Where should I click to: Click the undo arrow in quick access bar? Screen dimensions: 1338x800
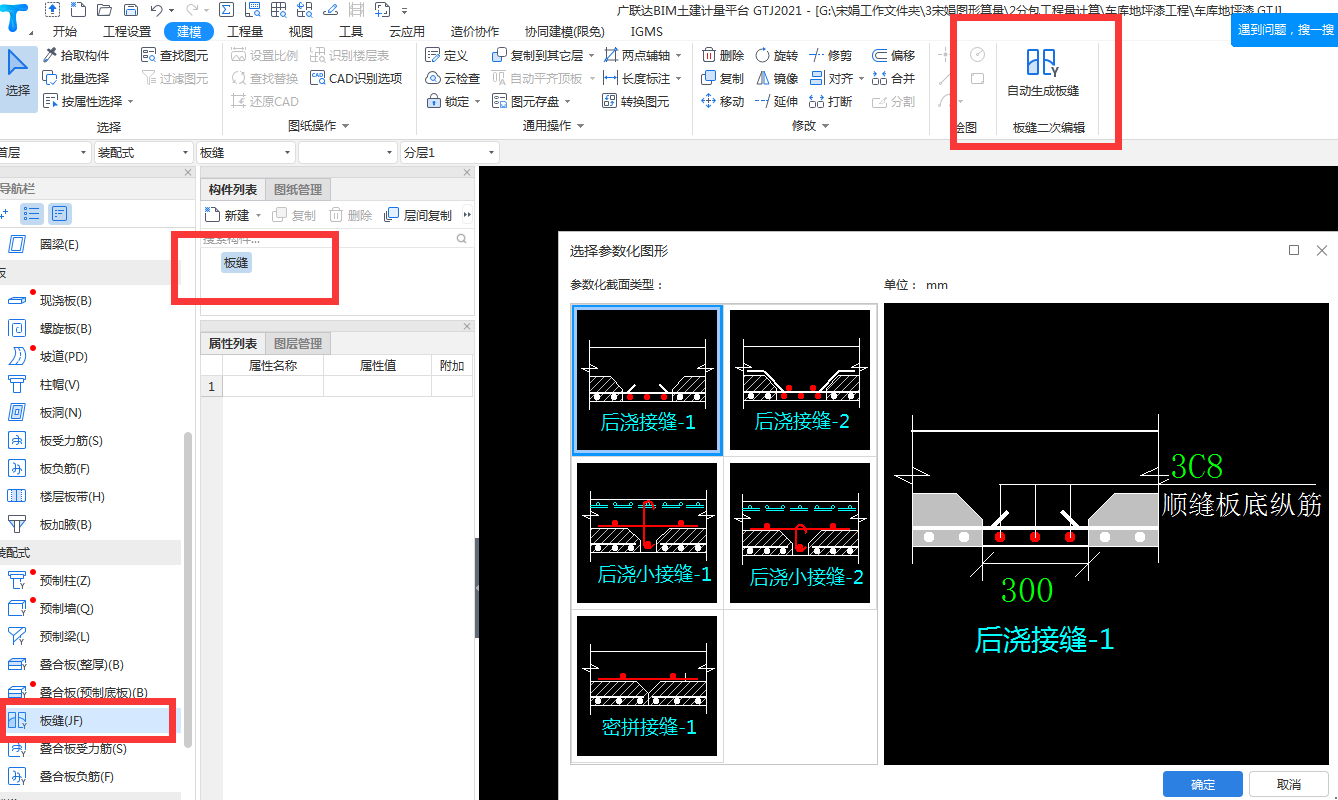[x=156, y=10]
